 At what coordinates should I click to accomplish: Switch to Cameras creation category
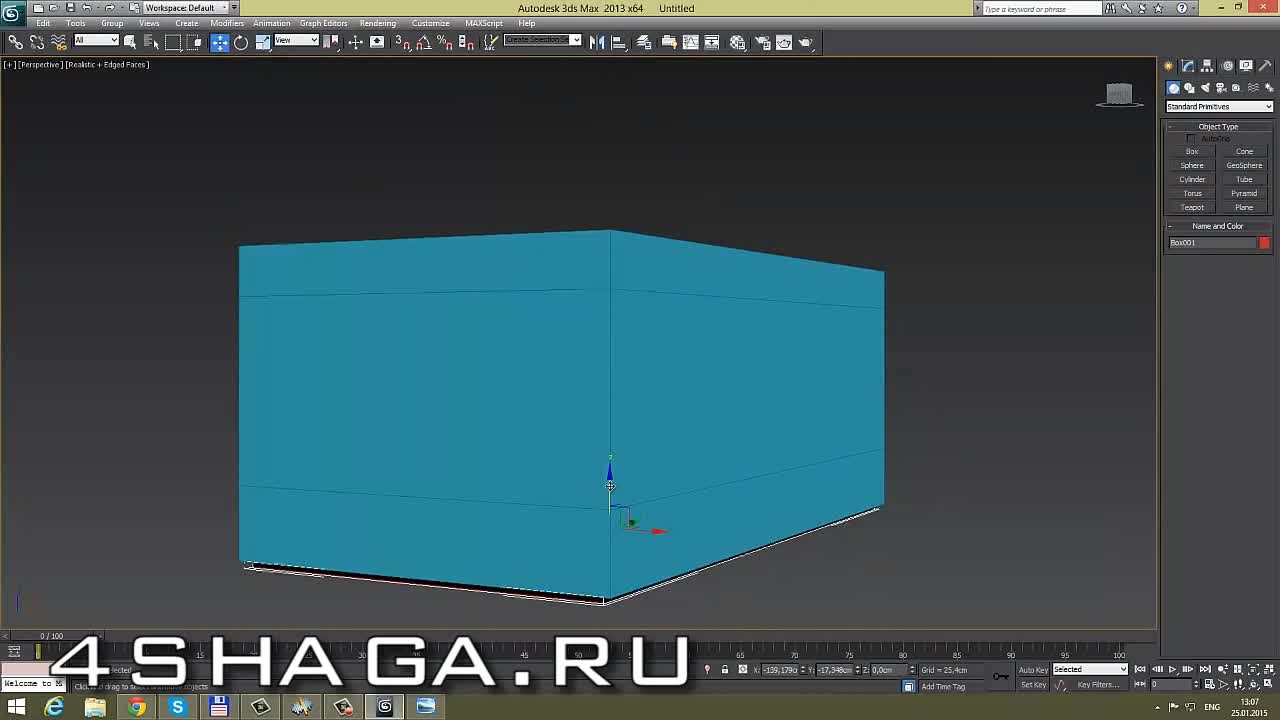pos(1221,88)
